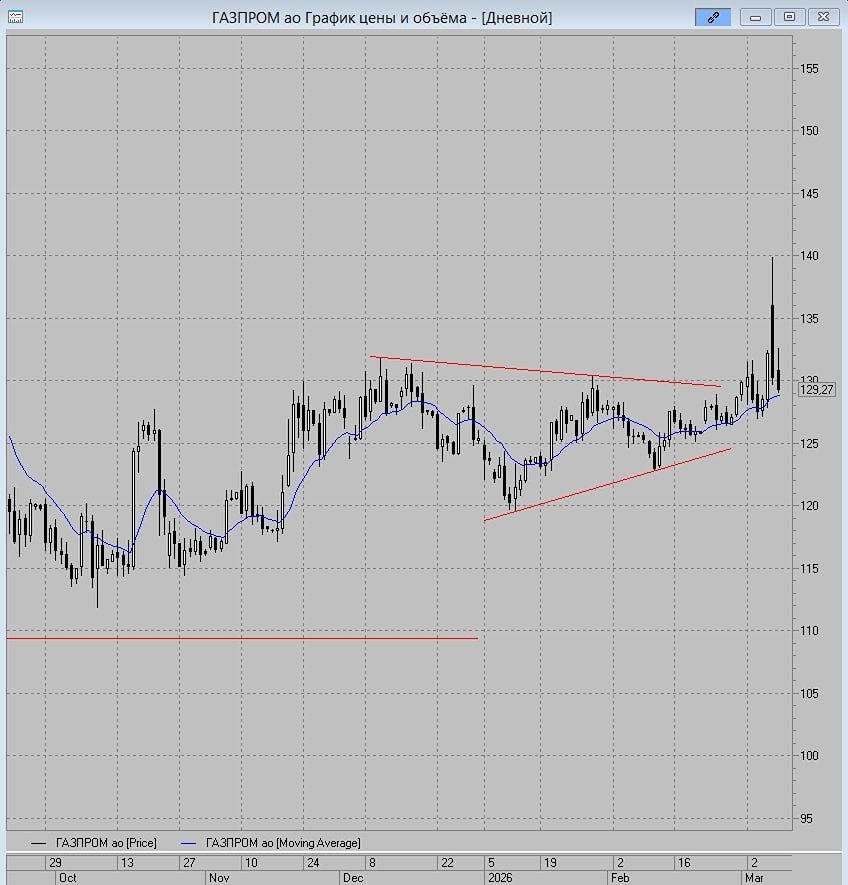
Task: Click the 150 price axis label
Action: [x=809, y=130]
